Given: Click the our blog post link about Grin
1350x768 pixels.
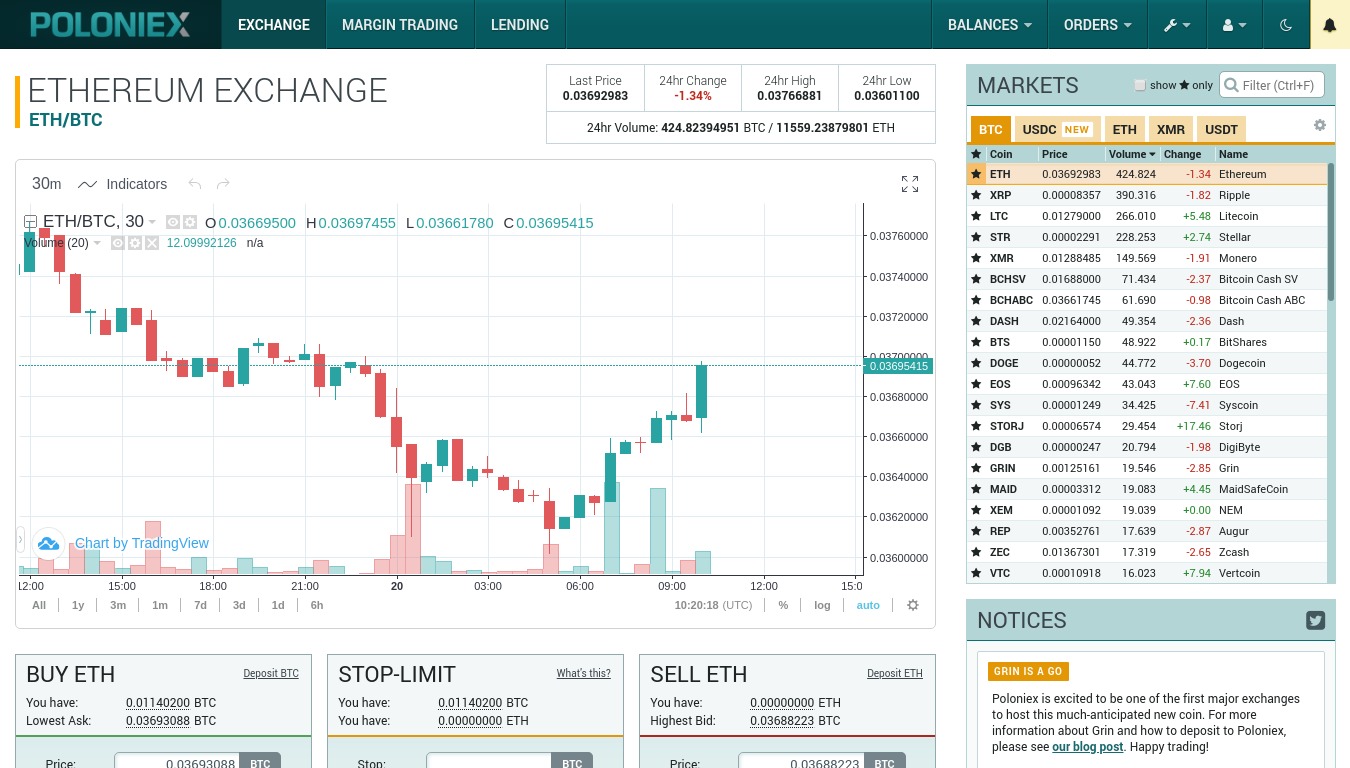Looking at the screenshot, I should 1087,746.
